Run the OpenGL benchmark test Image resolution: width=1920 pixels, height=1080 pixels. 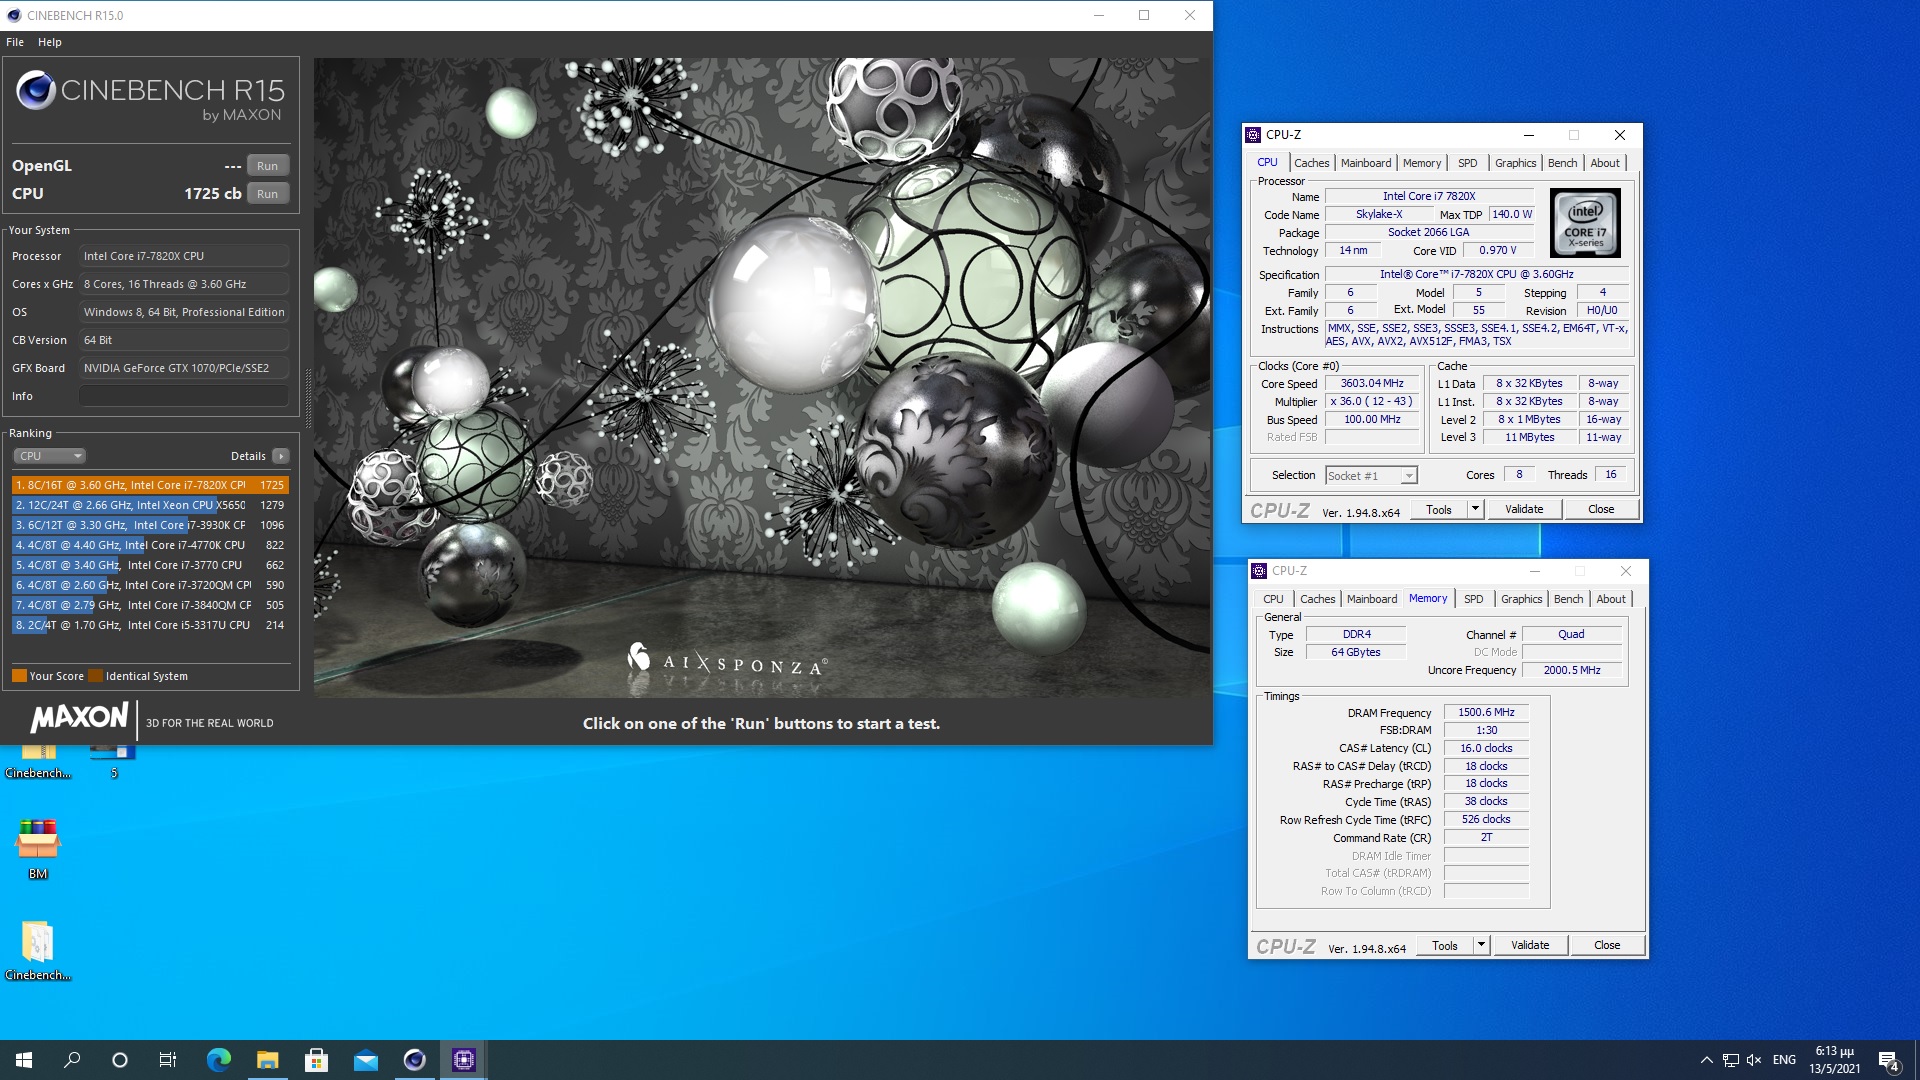267,166
